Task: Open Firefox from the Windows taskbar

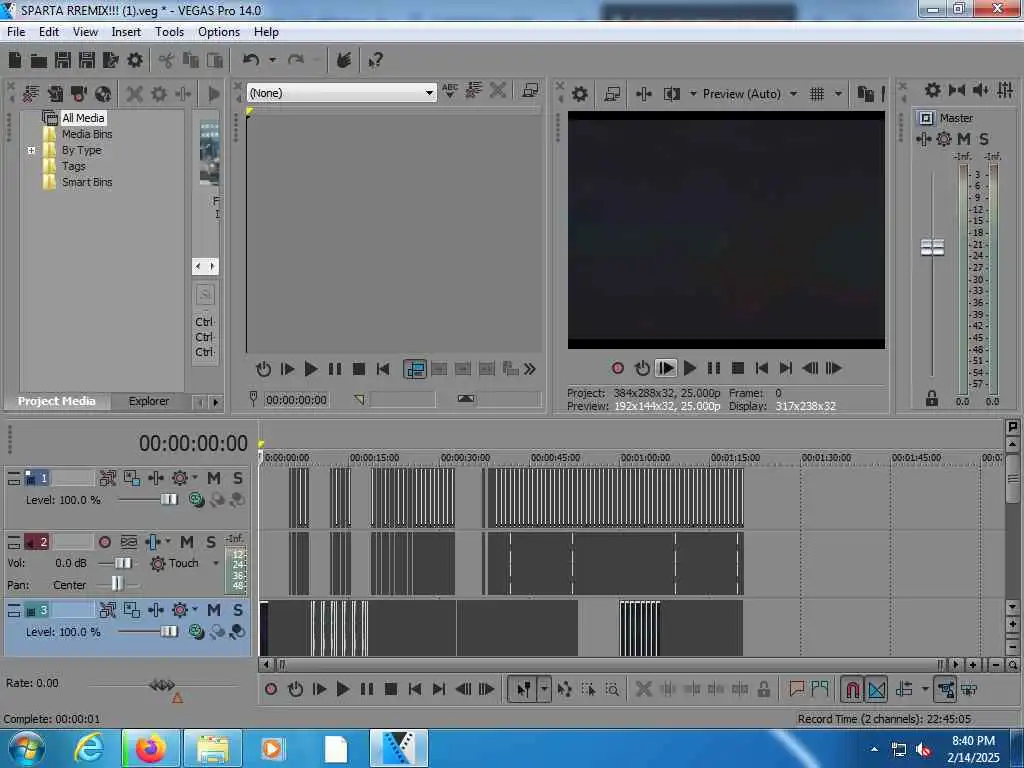Action: [x=150, y=748]
